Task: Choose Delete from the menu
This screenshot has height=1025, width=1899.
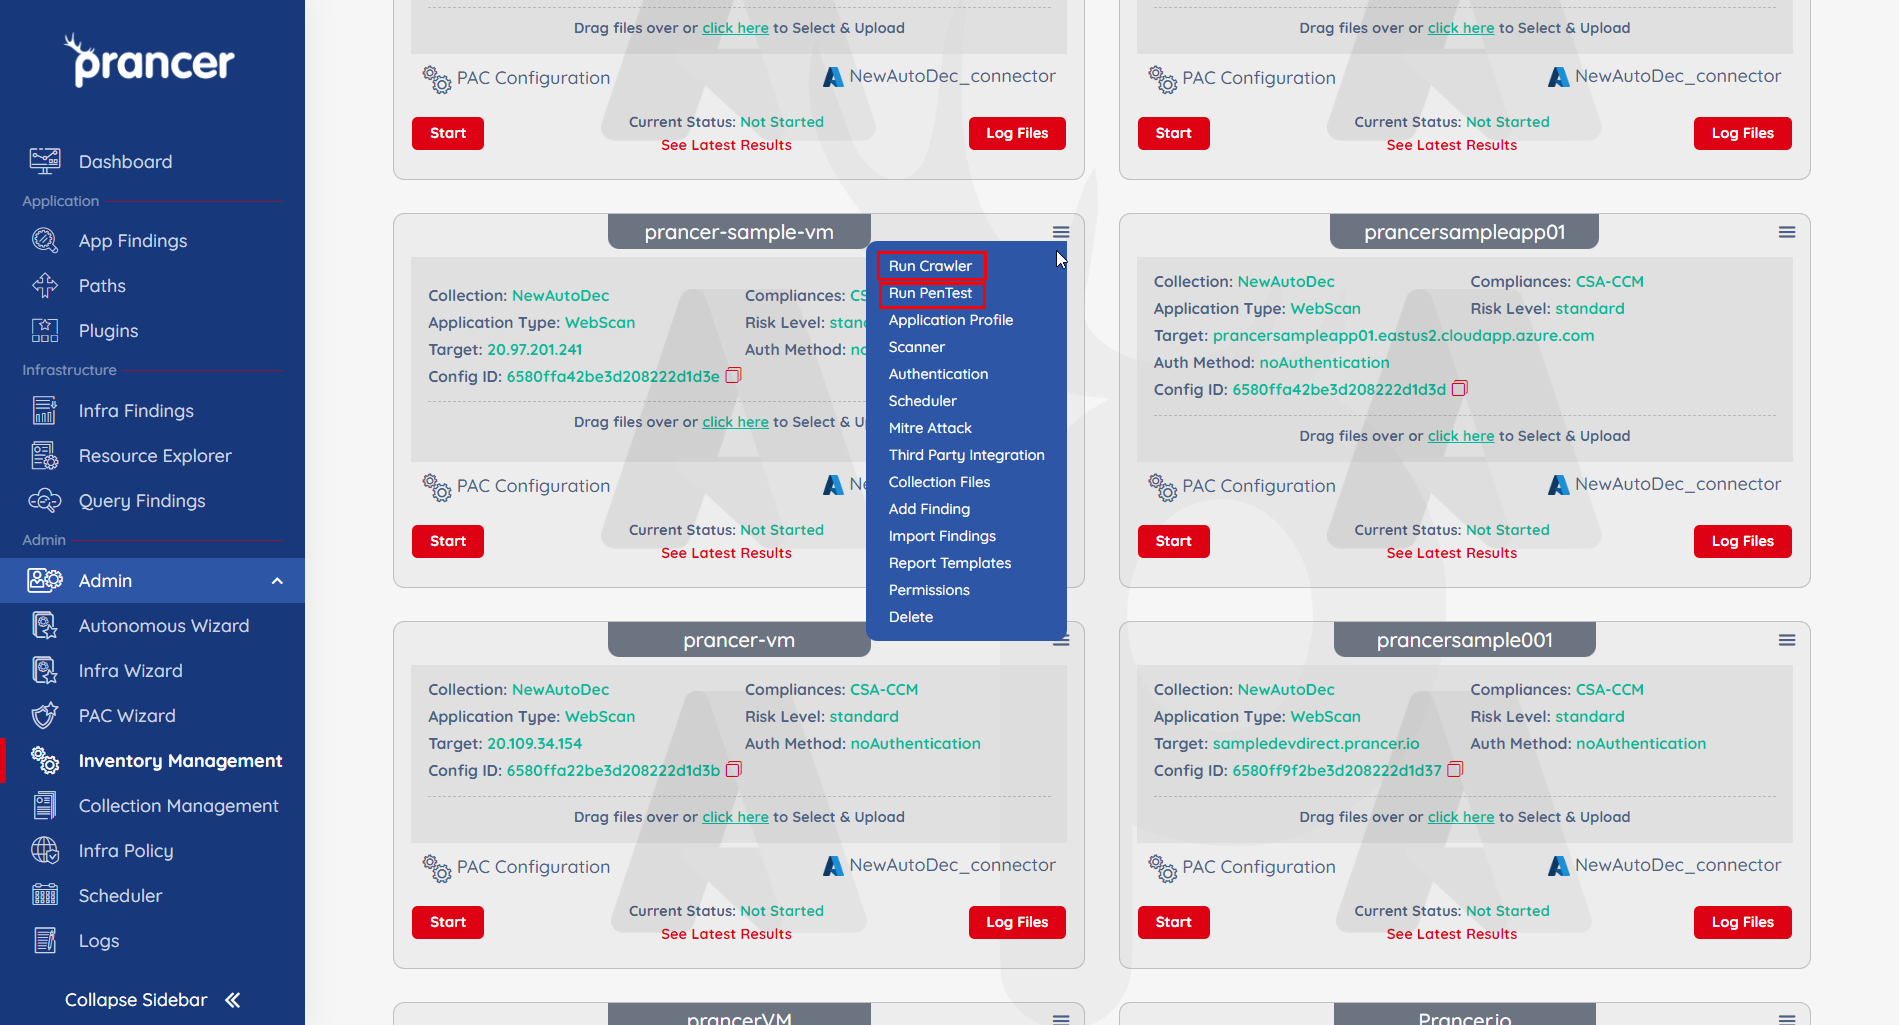Action: (911, 617)
